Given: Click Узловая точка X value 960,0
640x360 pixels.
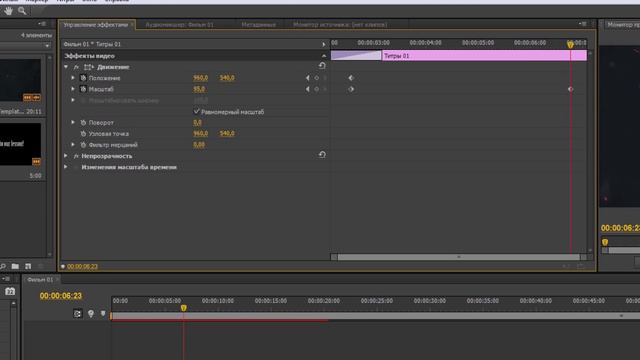Looking at the screenshot, I should click(200, 133).
